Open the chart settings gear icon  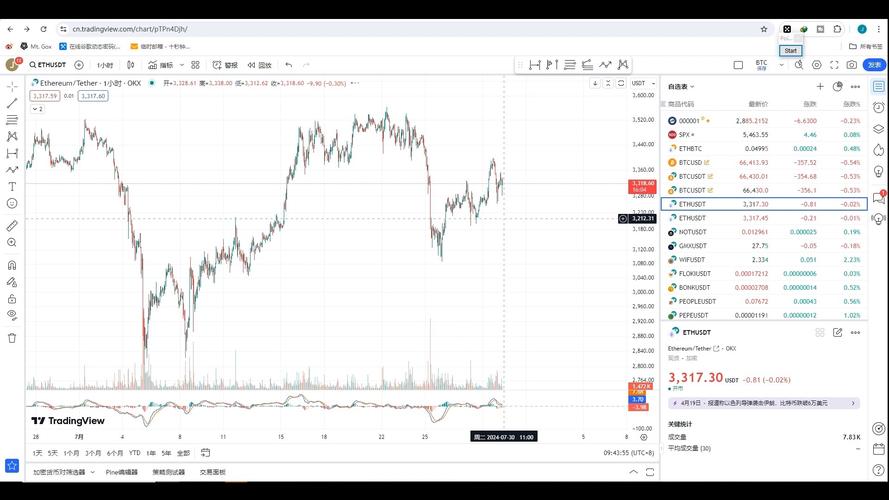[816, 65]
